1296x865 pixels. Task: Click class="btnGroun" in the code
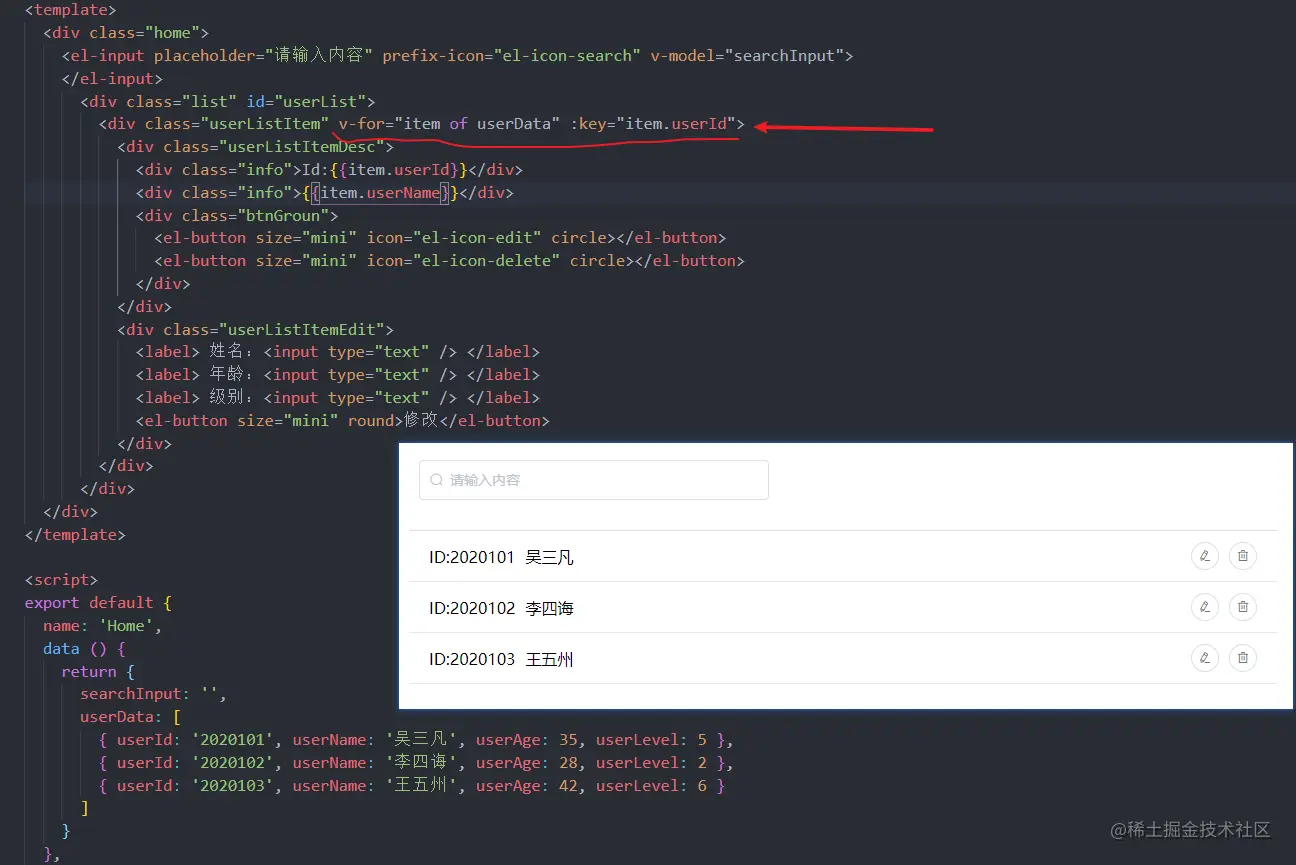pyautogui.click(x=255, y=215)
